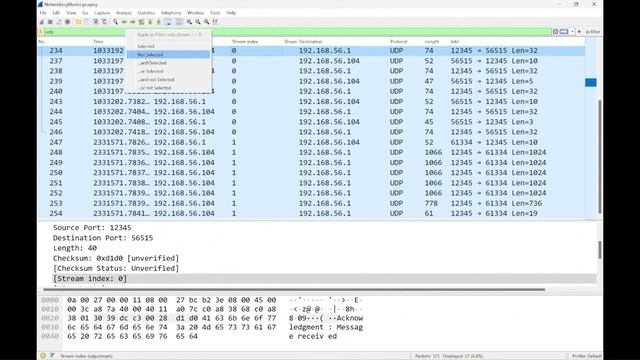Click the packet details horizontal scrollbar

click(x=294, y=289)
